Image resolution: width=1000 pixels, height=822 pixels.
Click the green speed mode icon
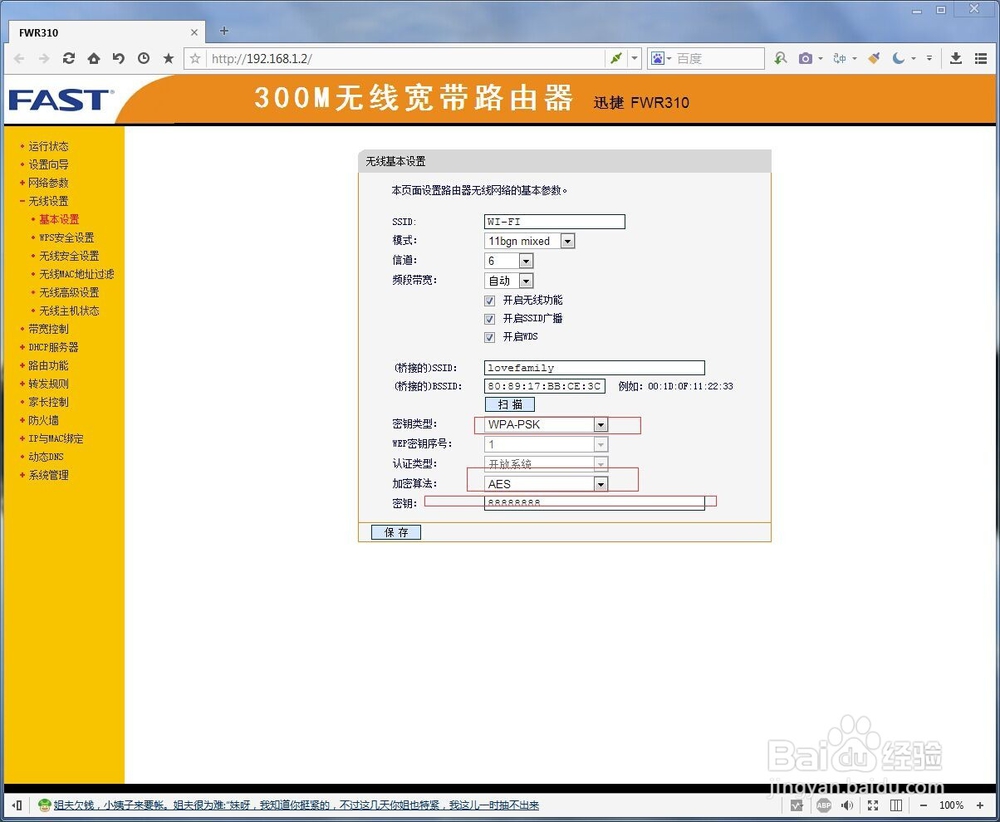click(616, 59)
